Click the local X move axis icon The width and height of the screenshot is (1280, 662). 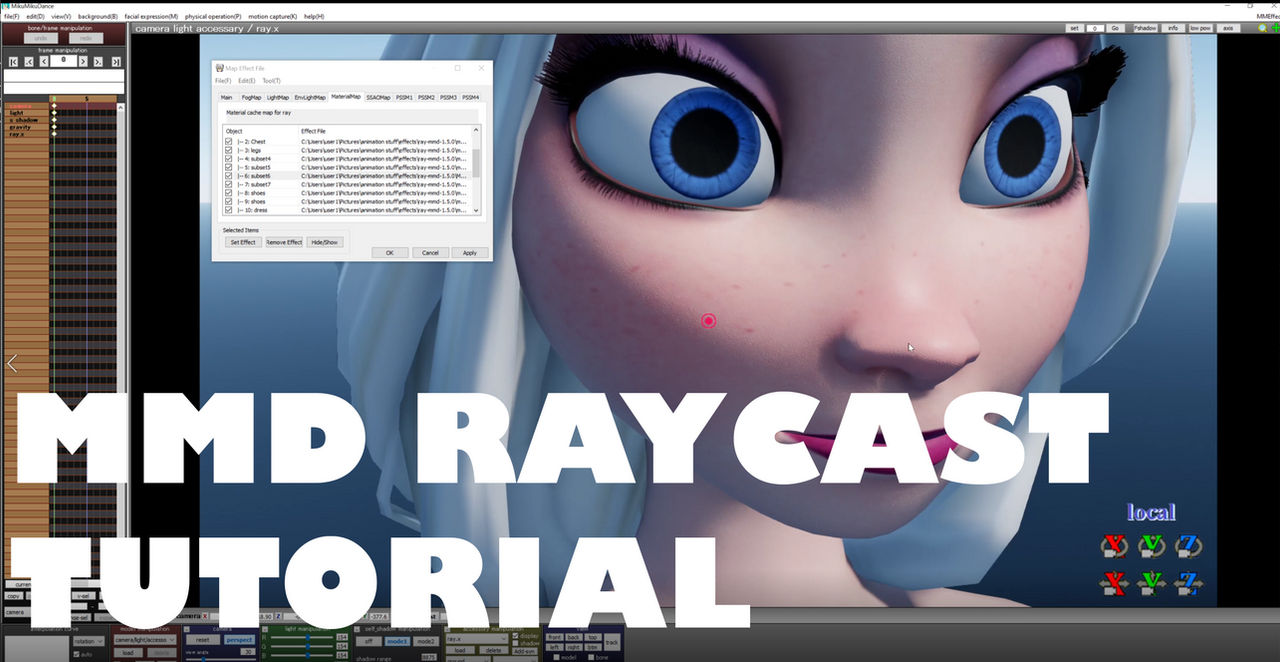click(x=1114, y=582)
